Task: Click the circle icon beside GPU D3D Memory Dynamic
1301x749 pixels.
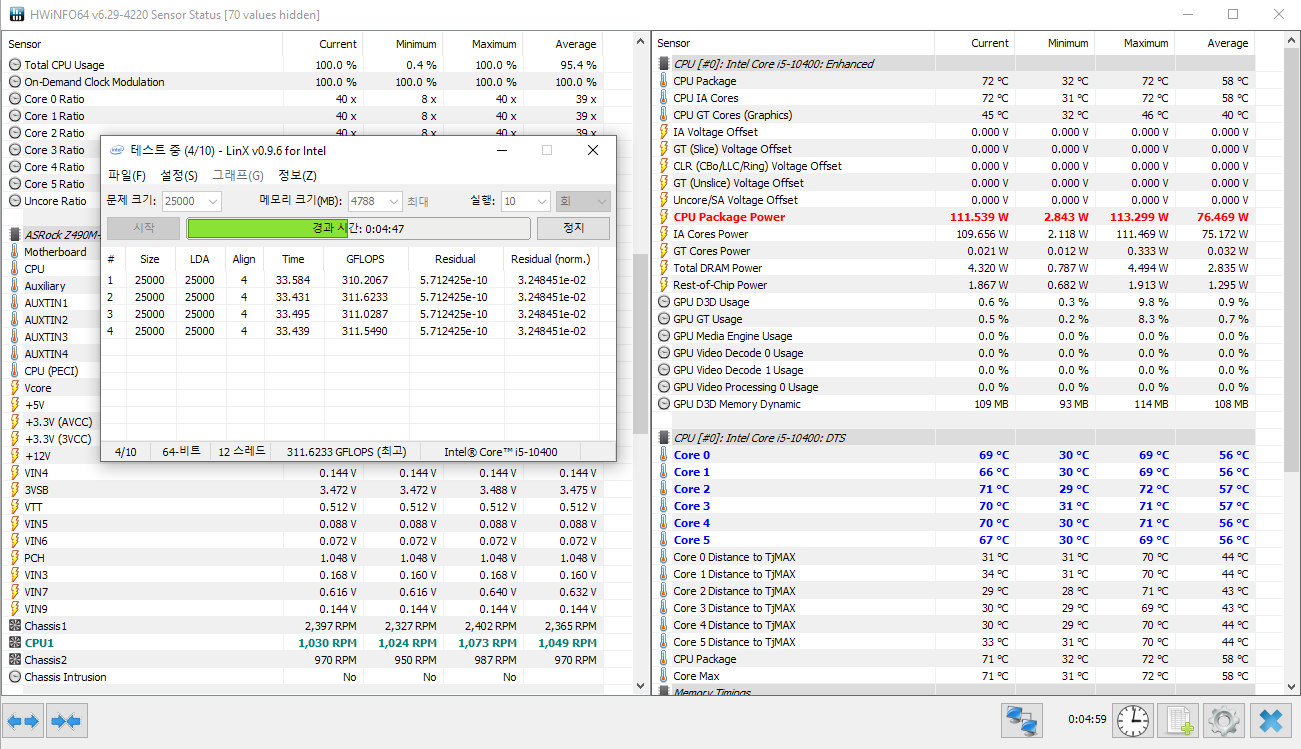Action: [x=664, y=404]
